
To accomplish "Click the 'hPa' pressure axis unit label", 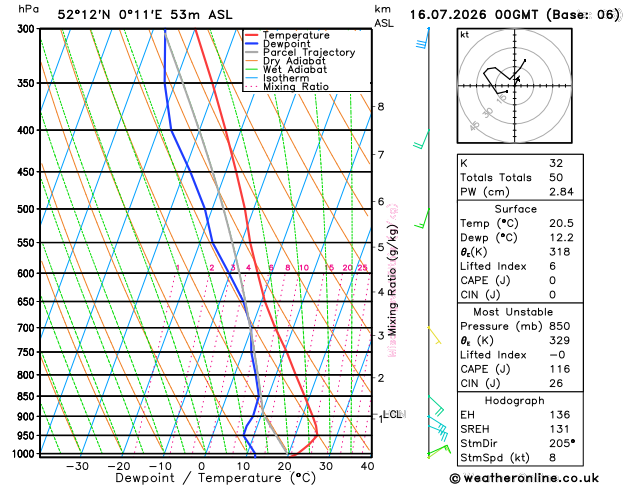I will 28,9.
